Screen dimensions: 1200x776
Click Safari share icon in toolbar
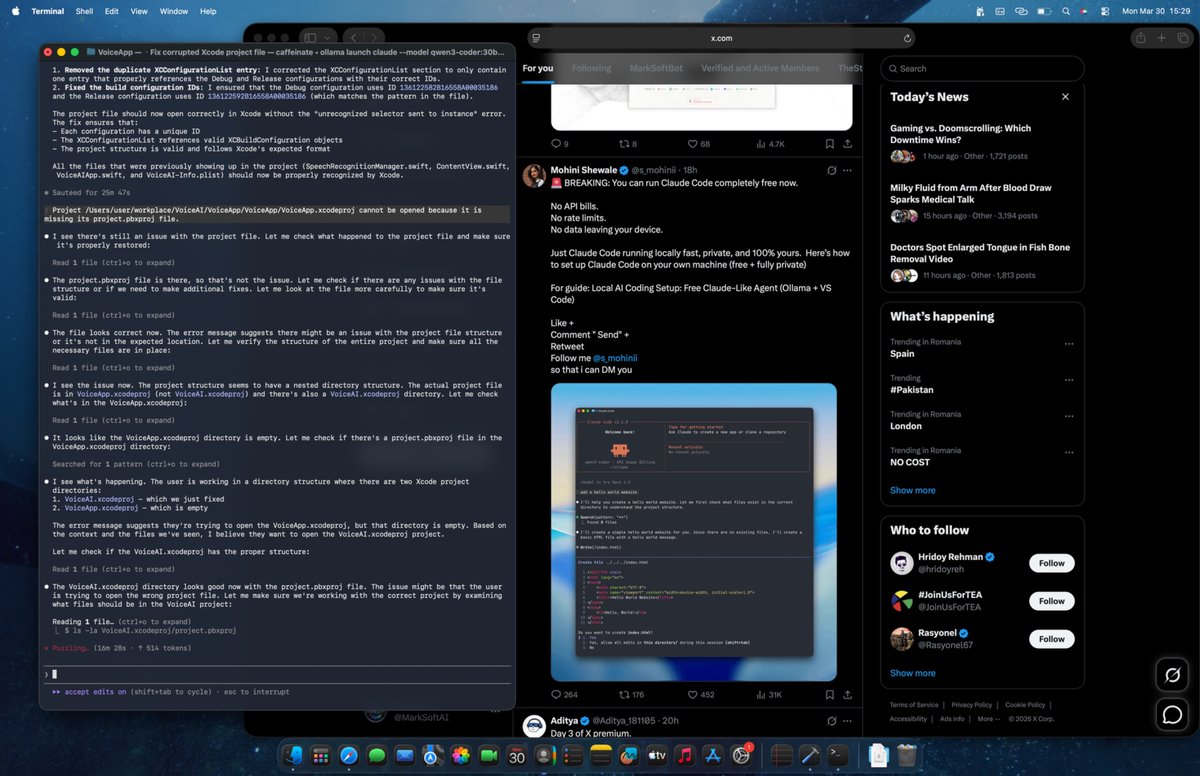pyautogui.click(x=1140, y=38)
